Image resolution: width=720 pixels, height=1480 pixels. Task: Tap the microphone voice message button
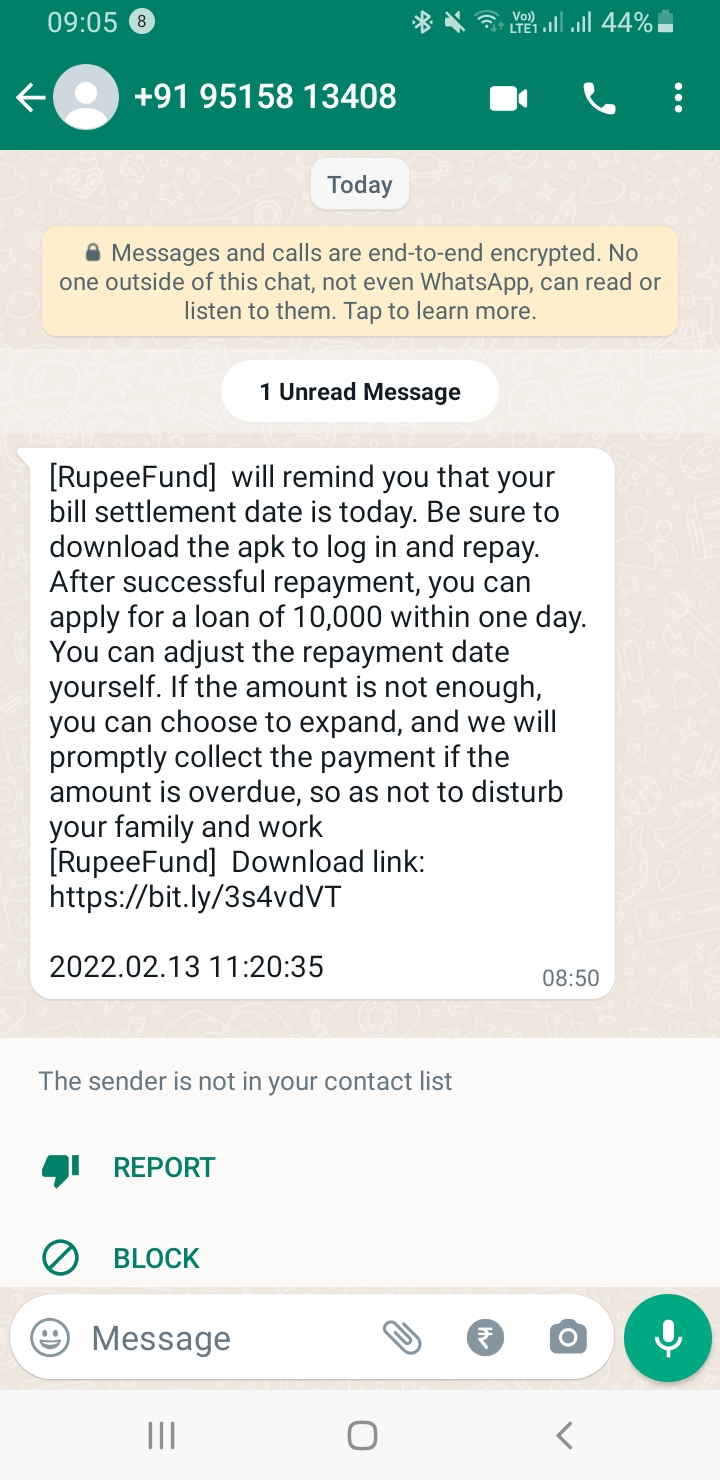[668, 1338]
